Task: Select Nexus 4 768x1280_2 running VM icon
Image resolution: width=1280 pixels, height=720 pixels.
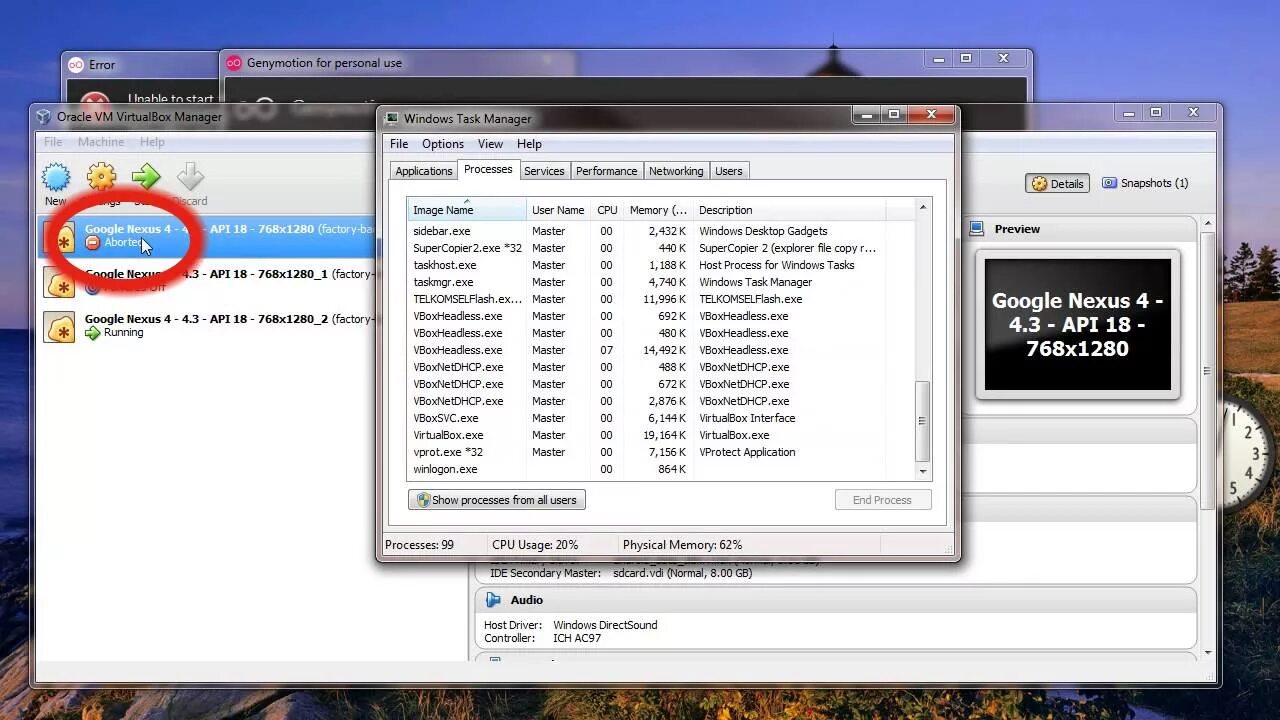Action: (59, 326)
